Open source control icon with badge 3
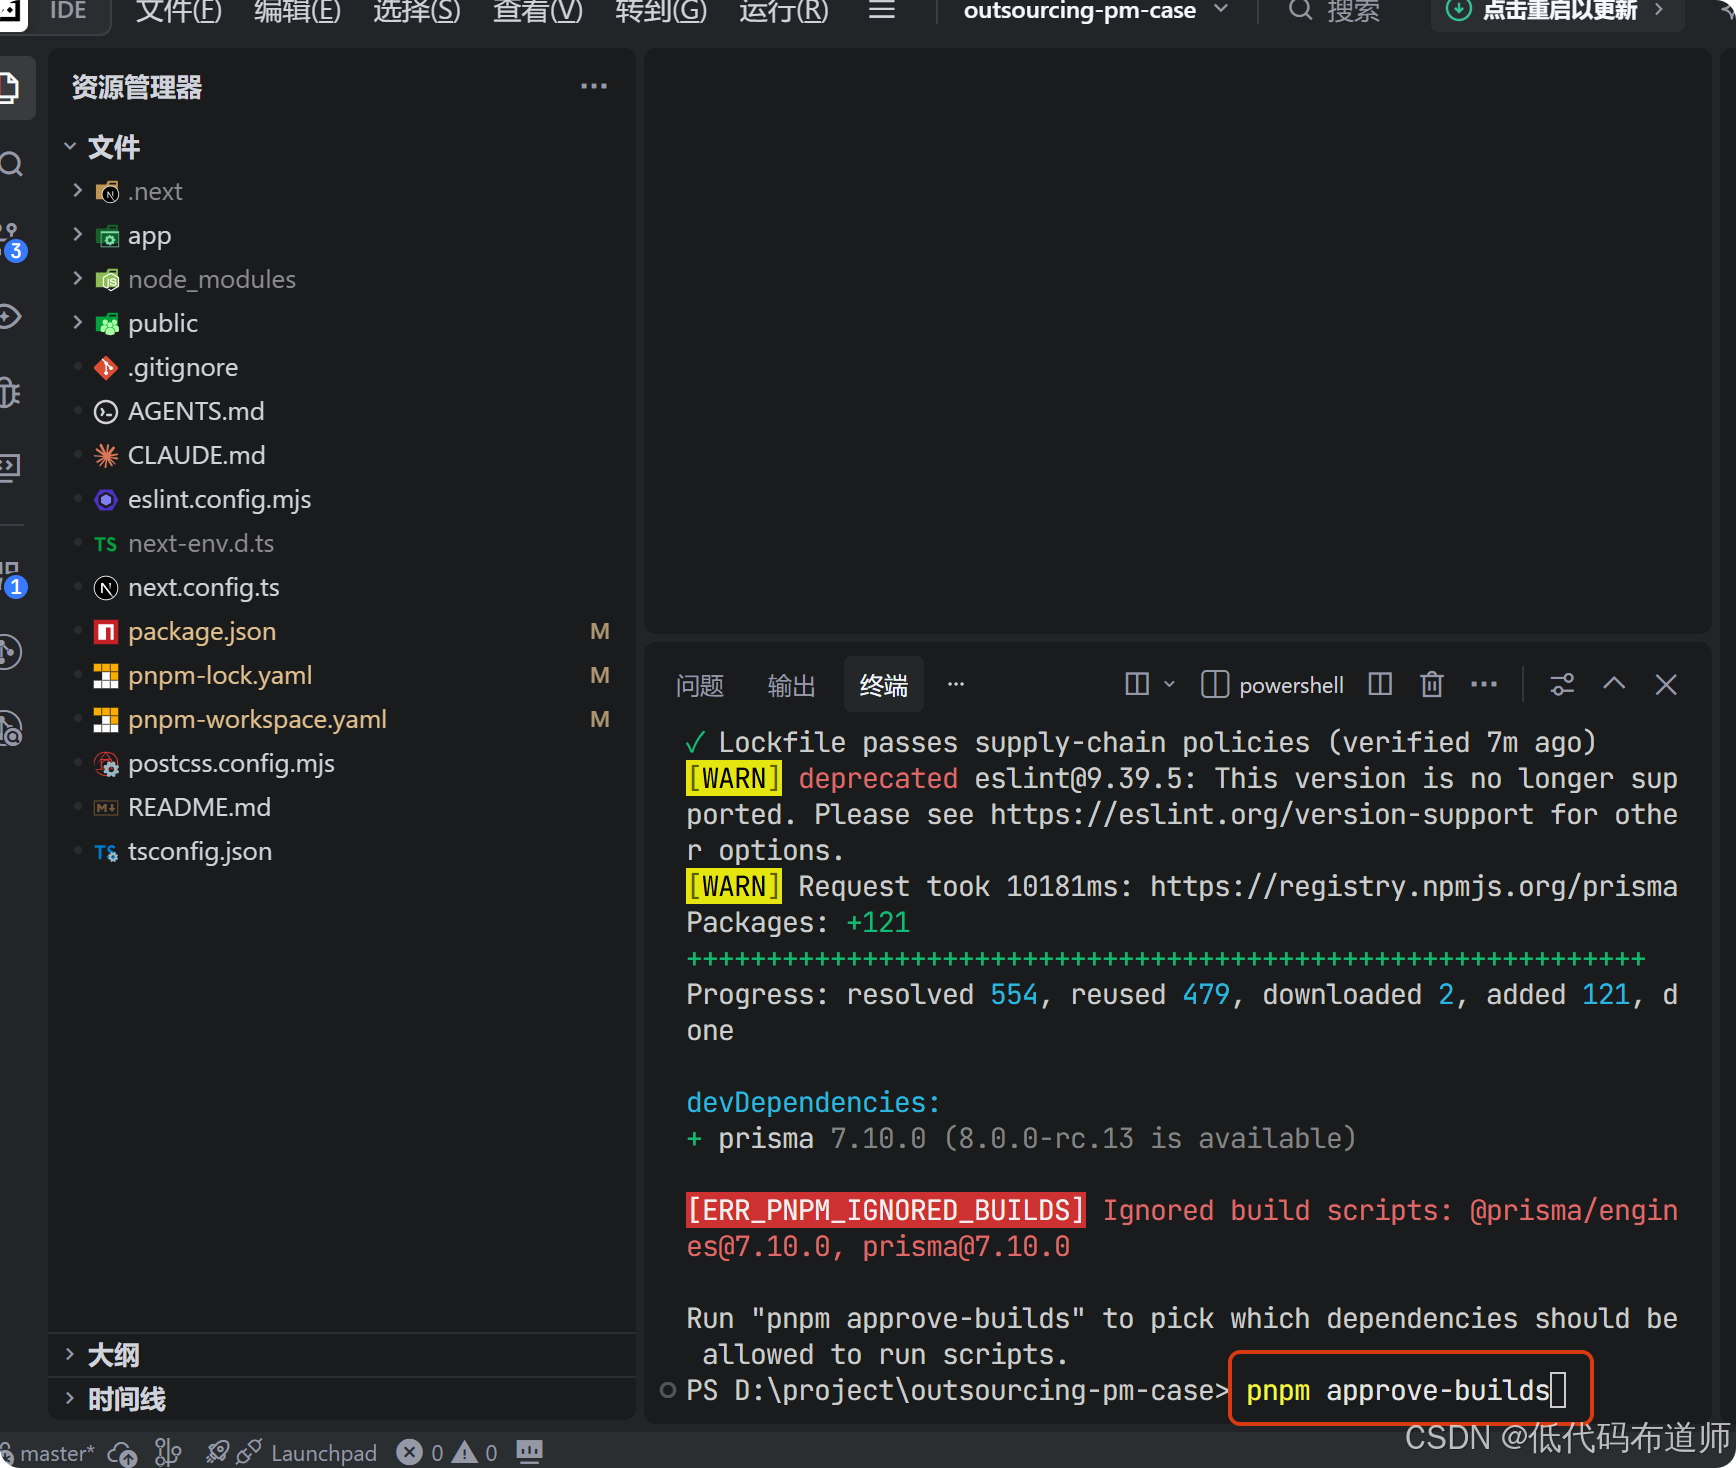Viewport: 1736px width, 1468px height. pos(12,241)
